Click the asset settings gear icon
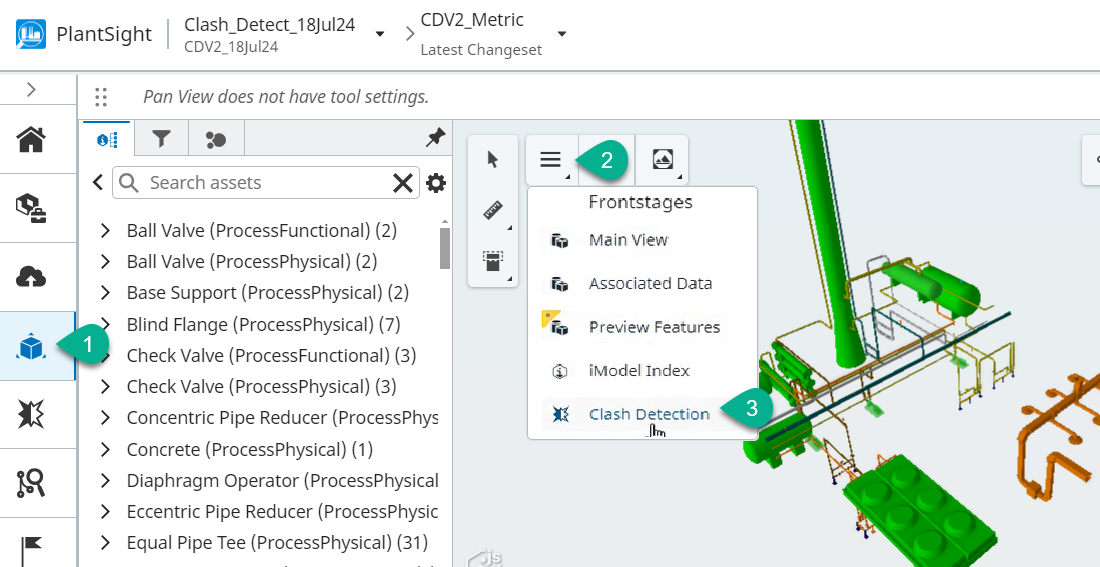 click(x=436, y=183)
